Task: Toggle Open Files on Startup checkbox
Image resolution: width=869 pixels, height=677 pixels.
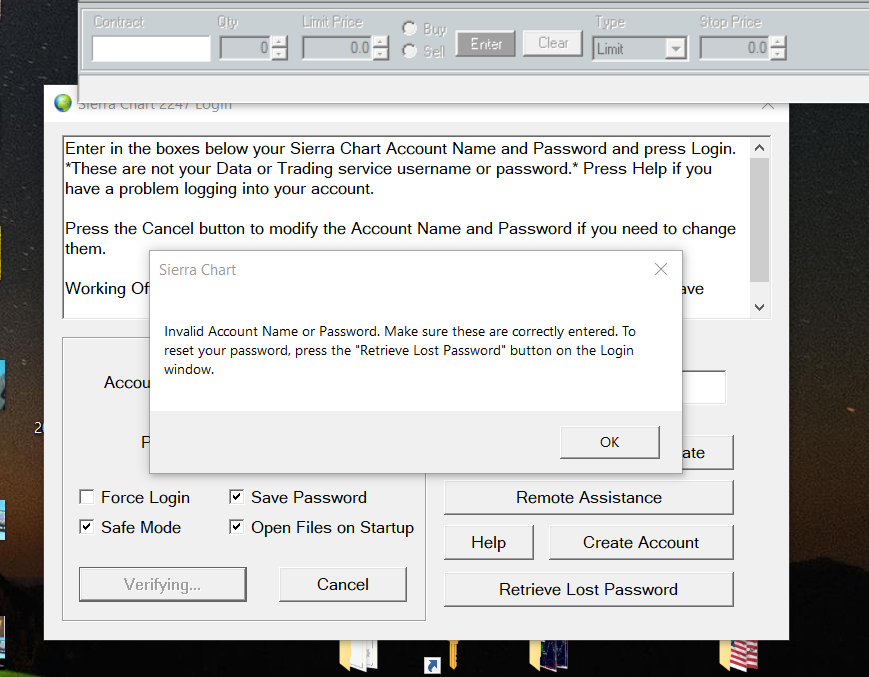Action: click(237, 527)
